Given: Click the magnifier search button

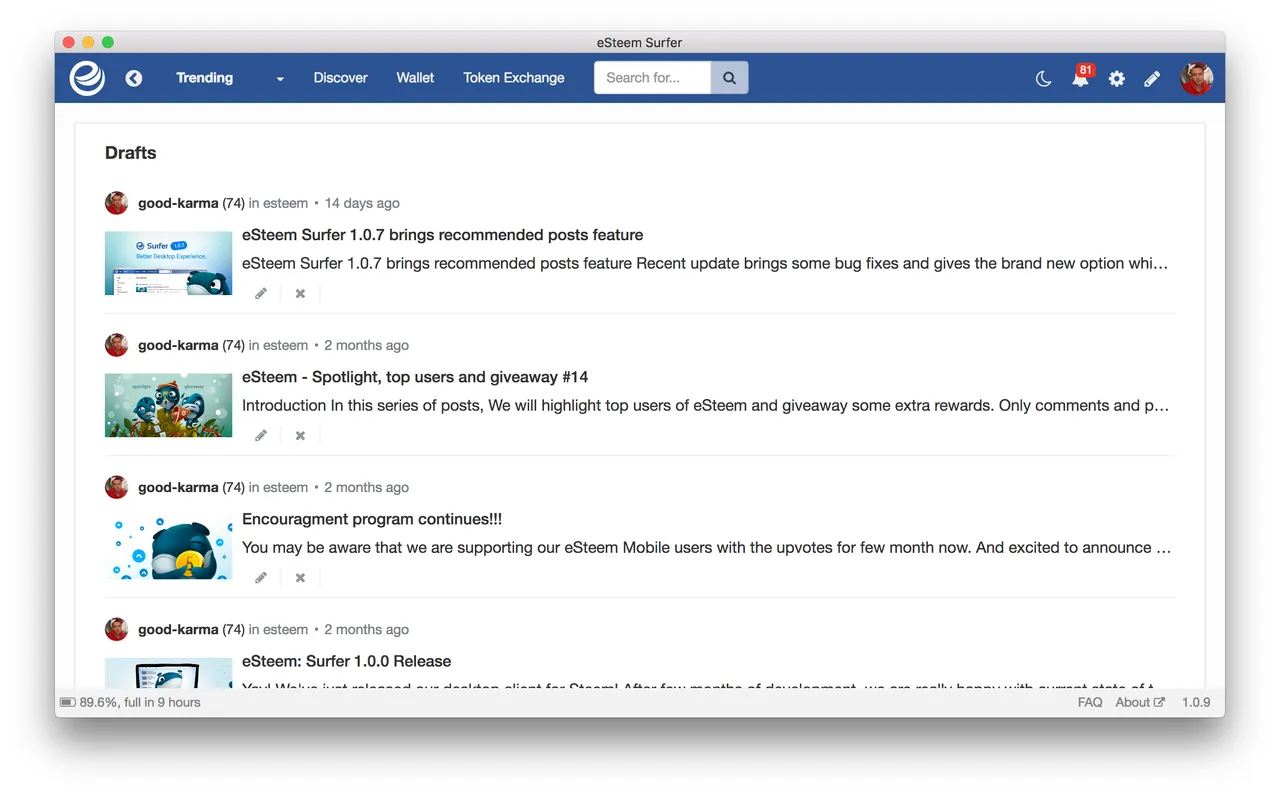Looking at the screenshot, I should pyautogui.click(x=729, y=78).
